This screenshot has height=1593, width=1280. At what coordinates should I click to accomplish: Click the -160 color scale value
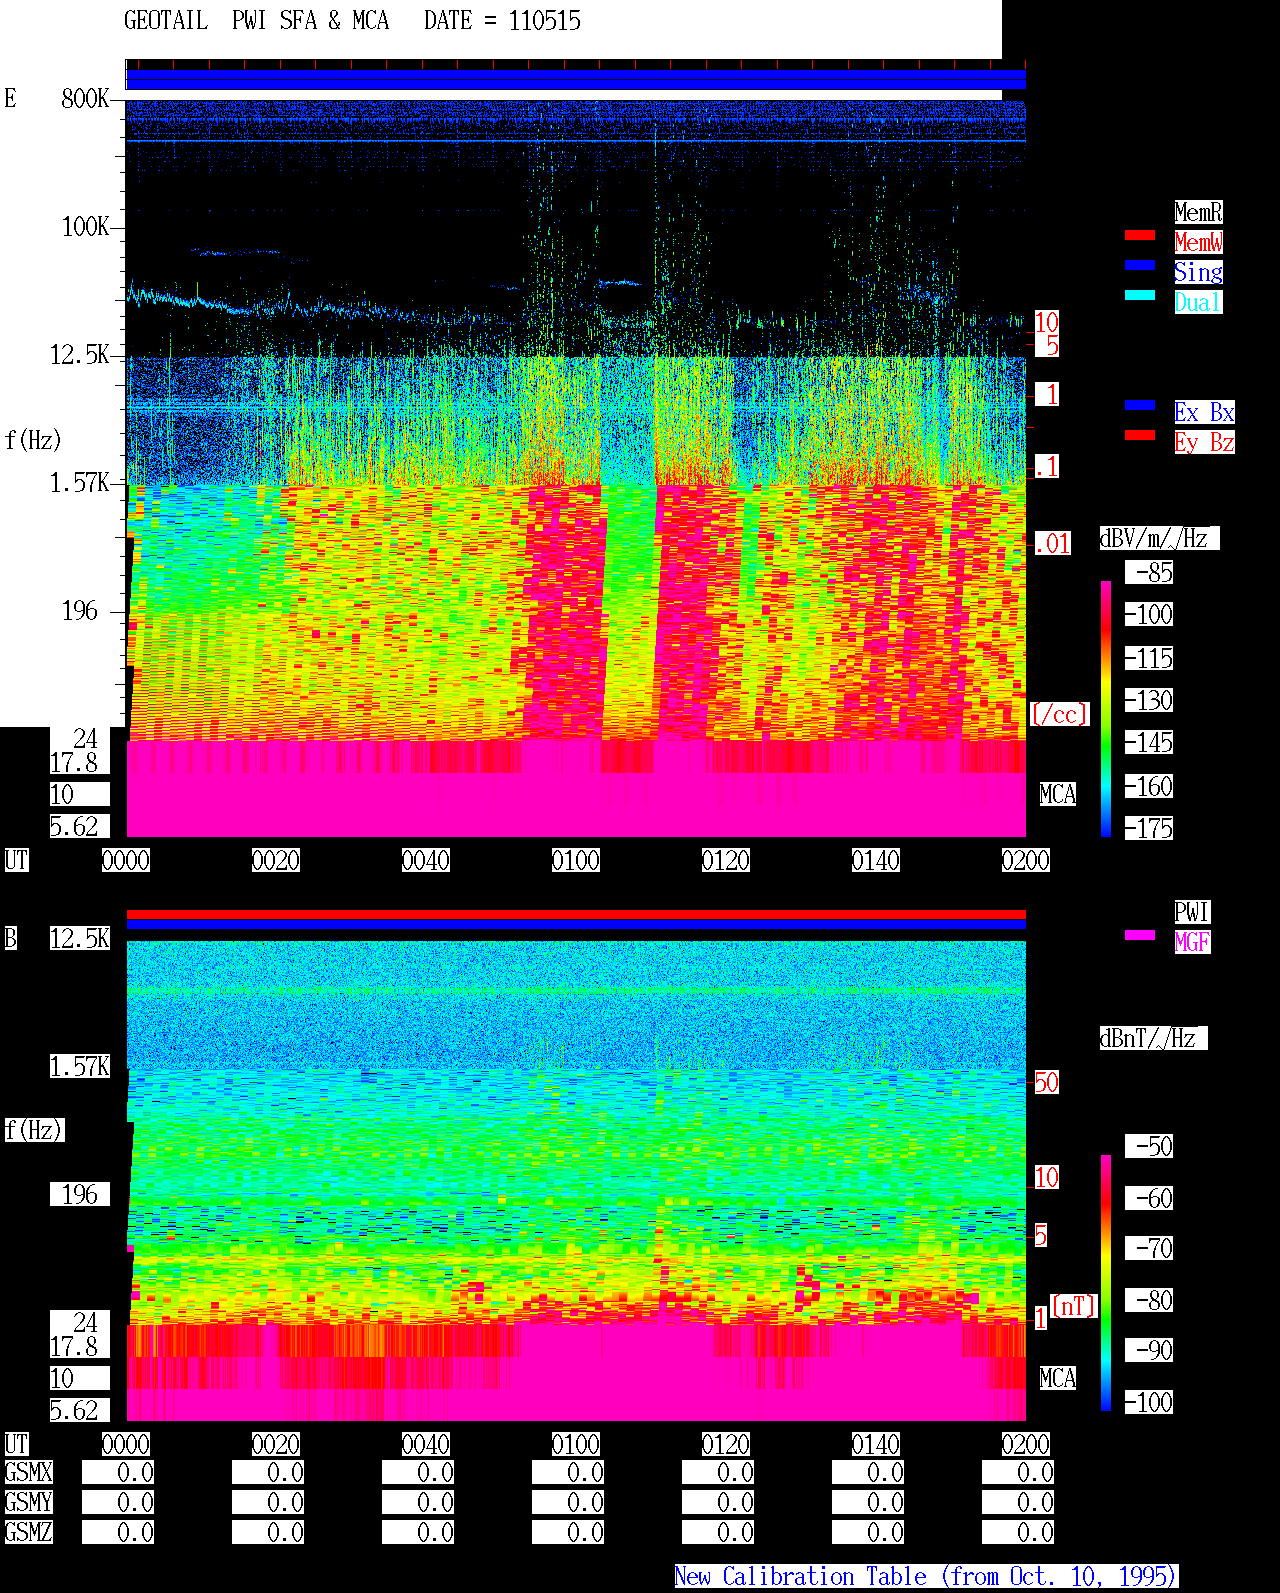click(1149, 786)
